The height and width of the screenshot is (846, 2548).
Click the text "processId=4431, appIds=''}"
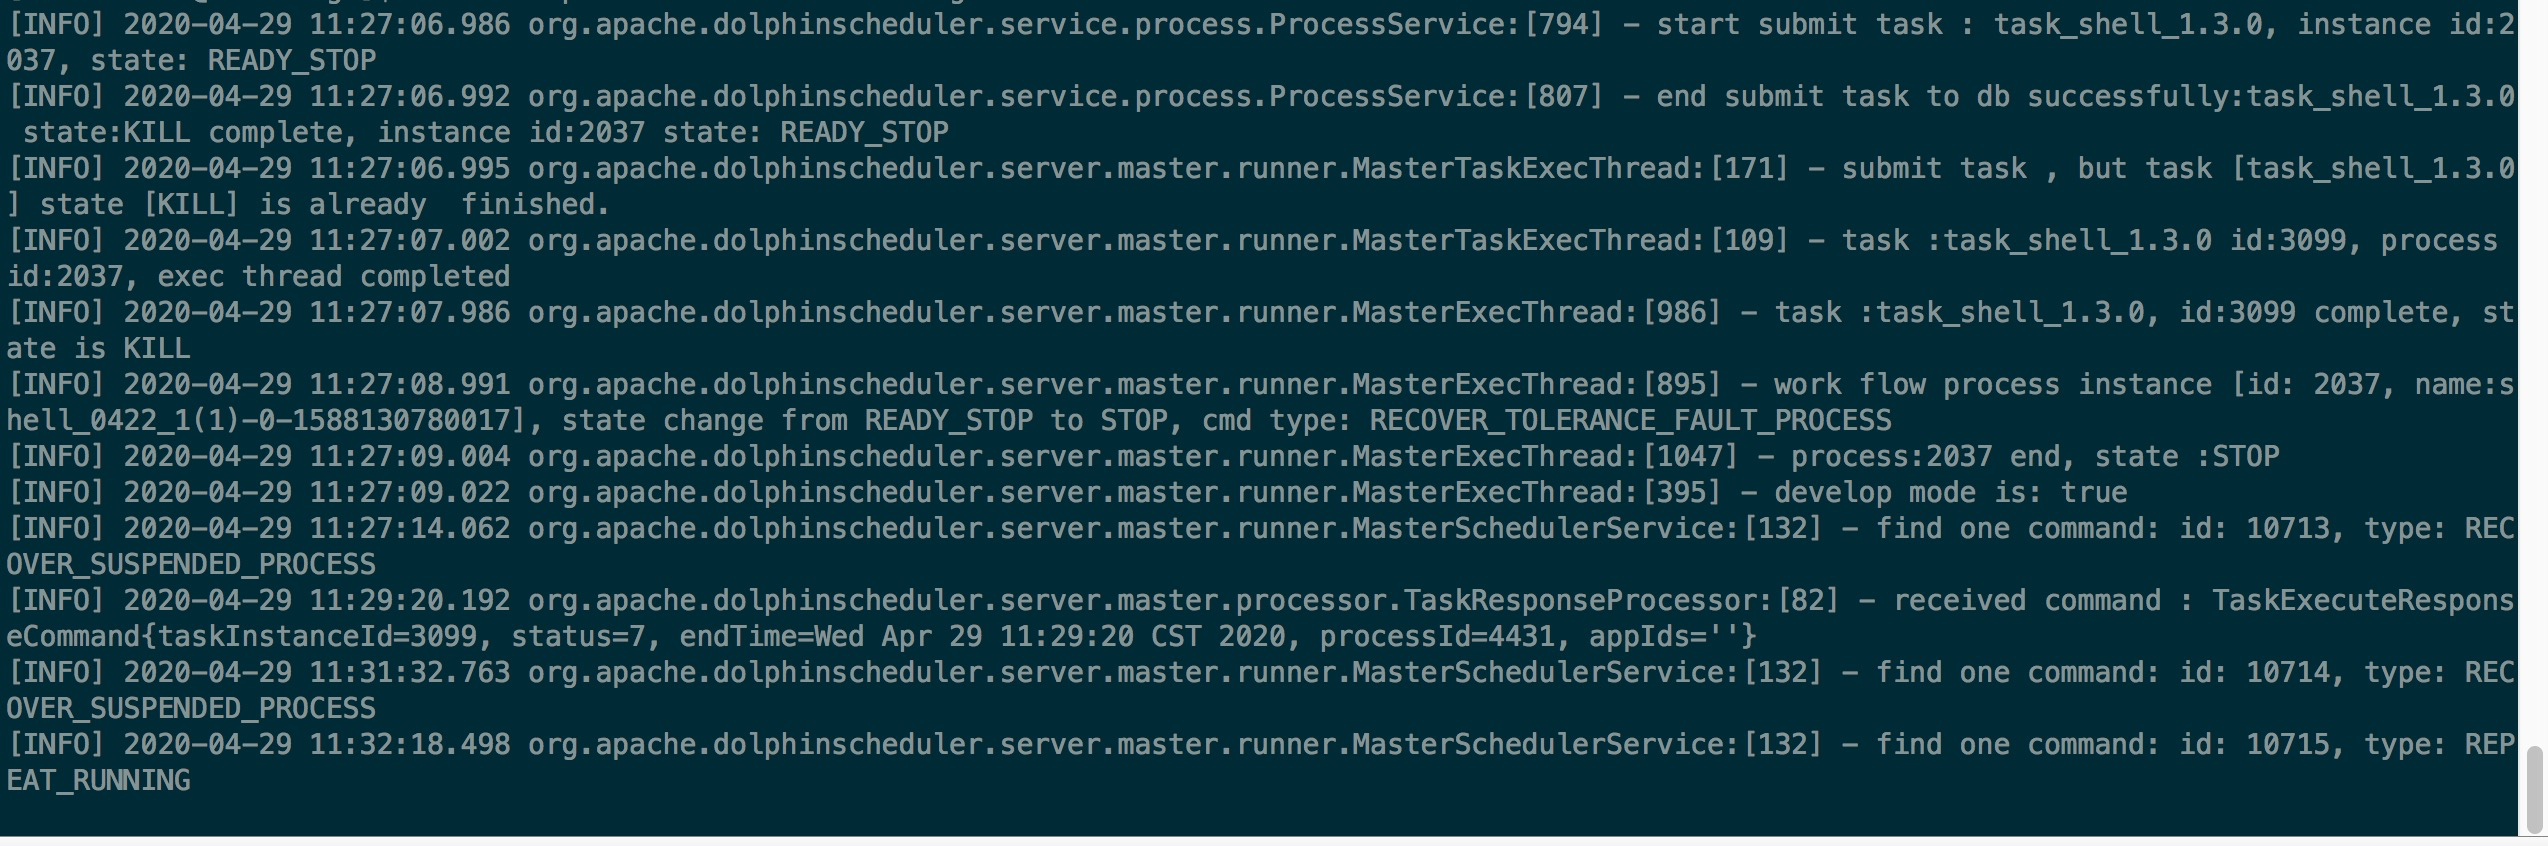pos(1537,636)
